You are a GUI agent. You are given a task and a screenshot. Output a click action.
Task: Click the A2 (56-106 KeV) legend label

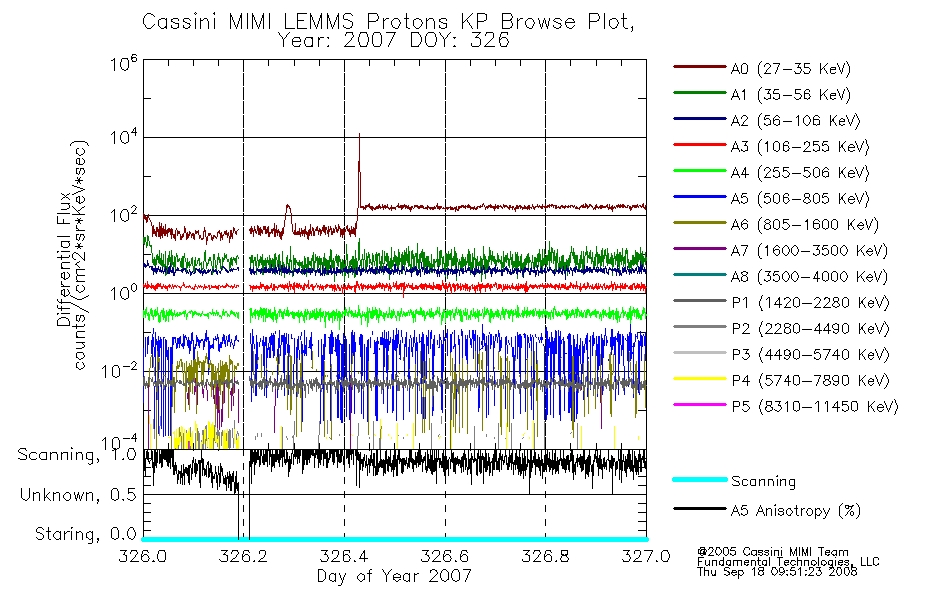pyautogui.click(x=796, y=121)
